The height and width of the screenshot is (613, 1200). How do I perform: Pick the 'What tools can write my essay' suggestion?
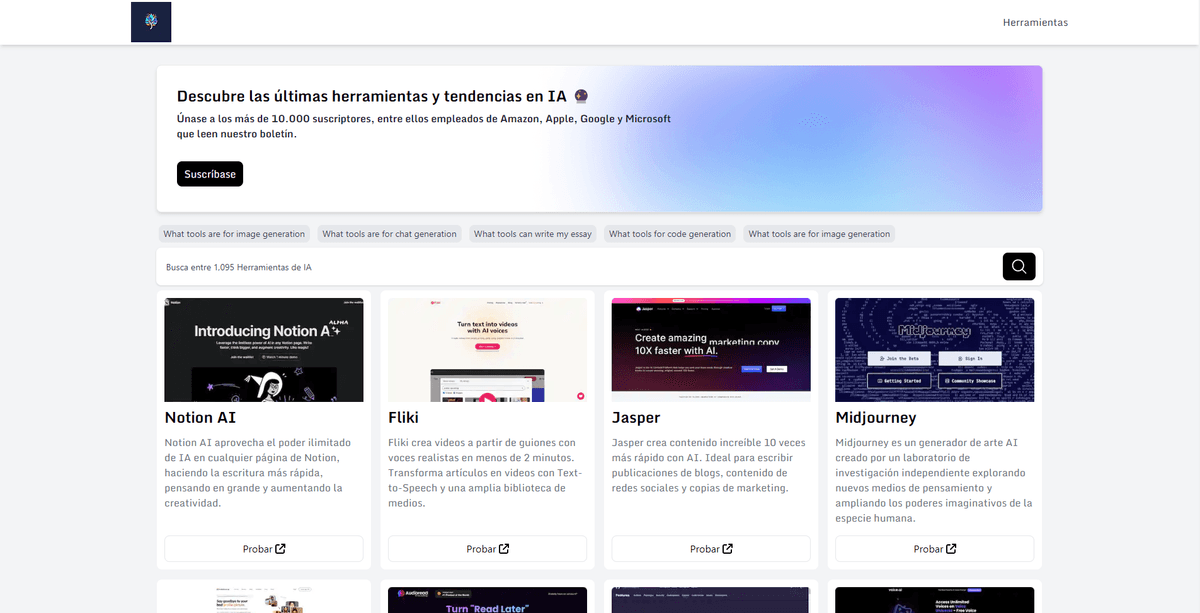coord(533,234)
